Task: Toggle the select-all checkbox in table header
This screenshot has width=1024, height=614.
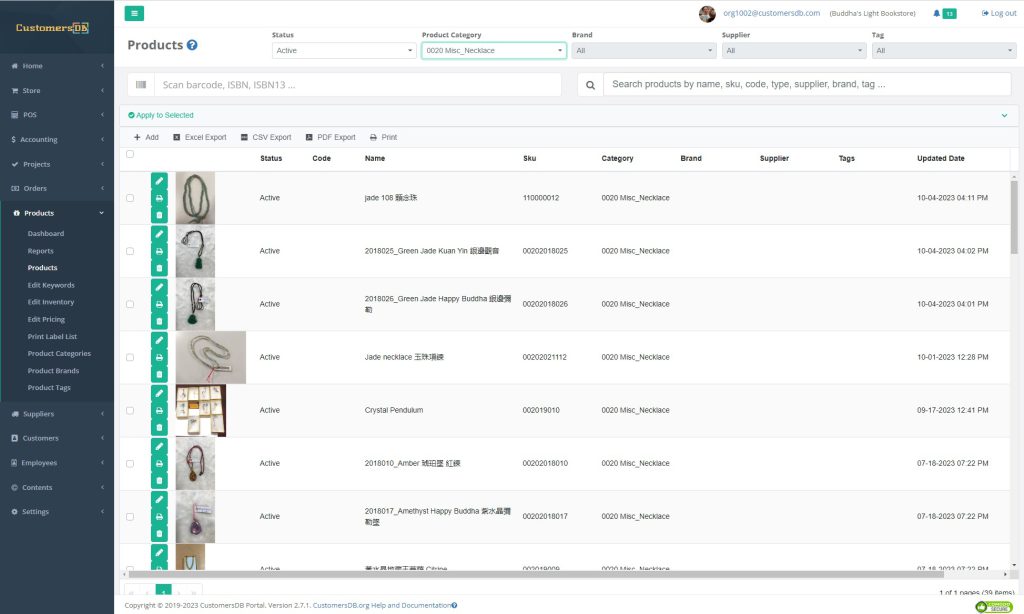Action: pyautogui.click(x=130, y=154)
